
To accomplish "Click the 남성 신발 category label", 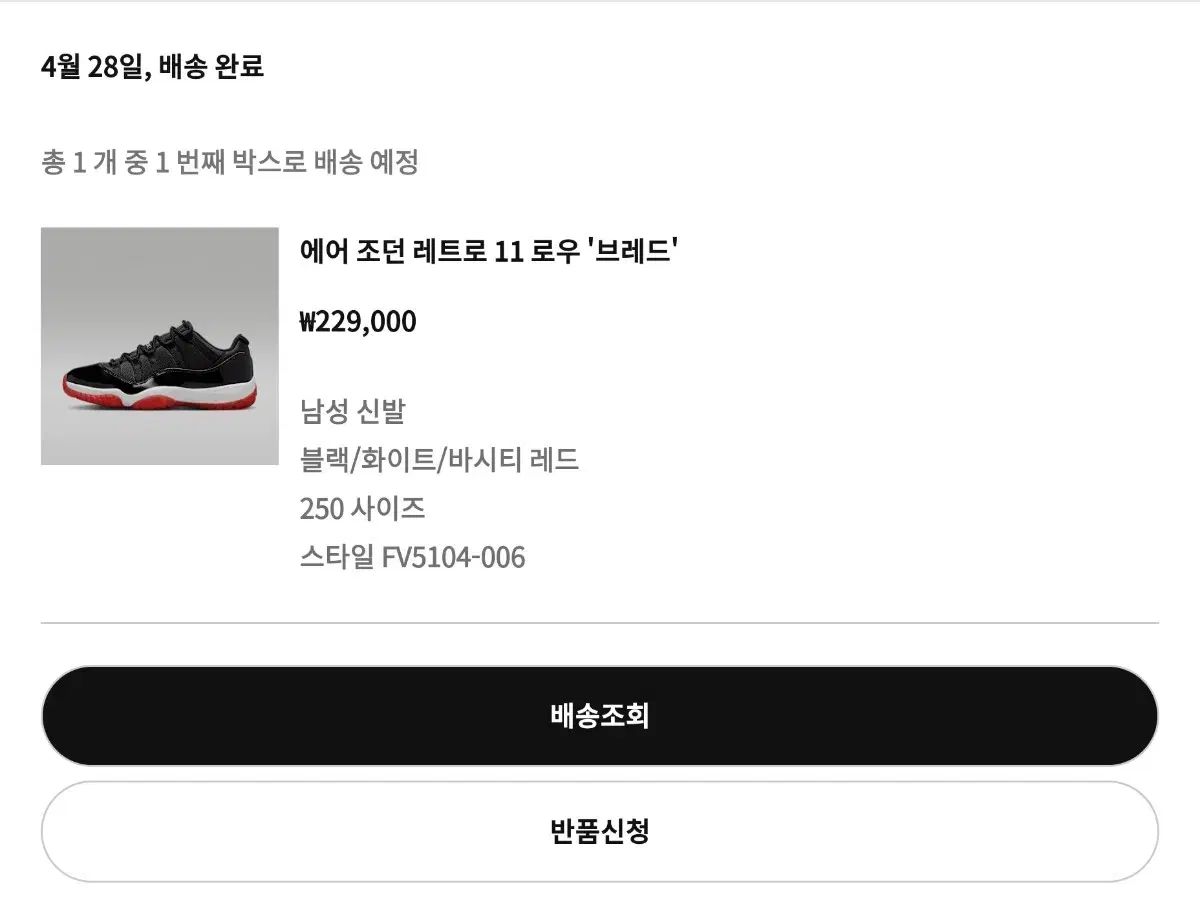I will pyautogui.click(x=352, y=412).
